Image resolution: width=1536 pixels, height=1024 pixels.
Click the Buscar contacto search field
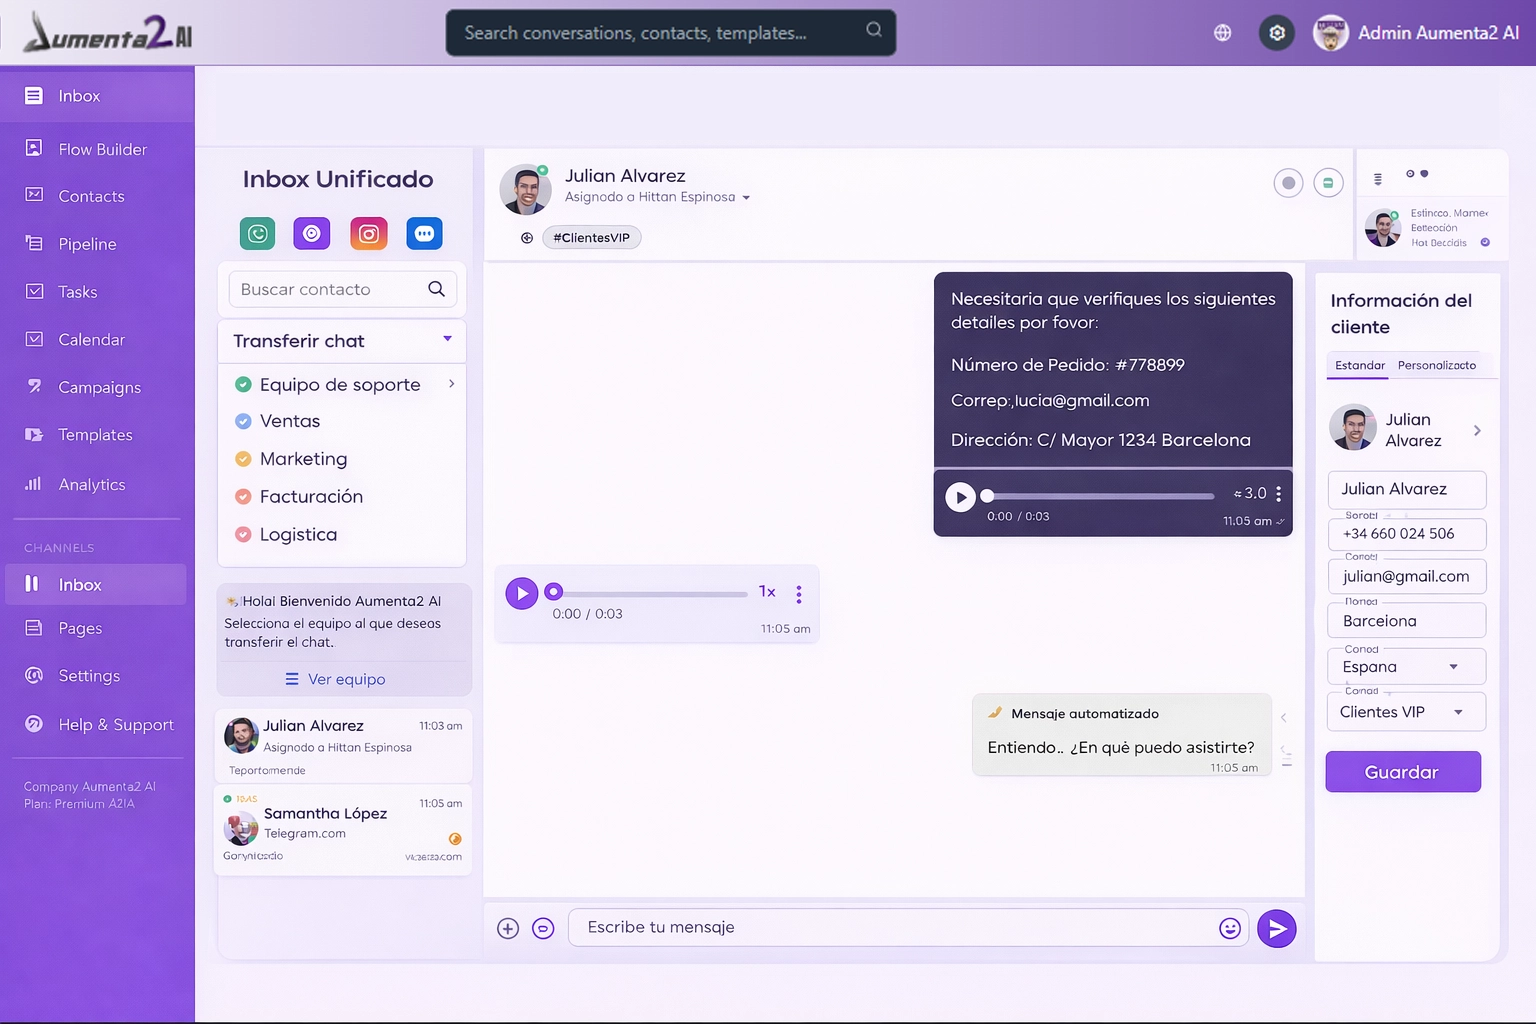328,290
